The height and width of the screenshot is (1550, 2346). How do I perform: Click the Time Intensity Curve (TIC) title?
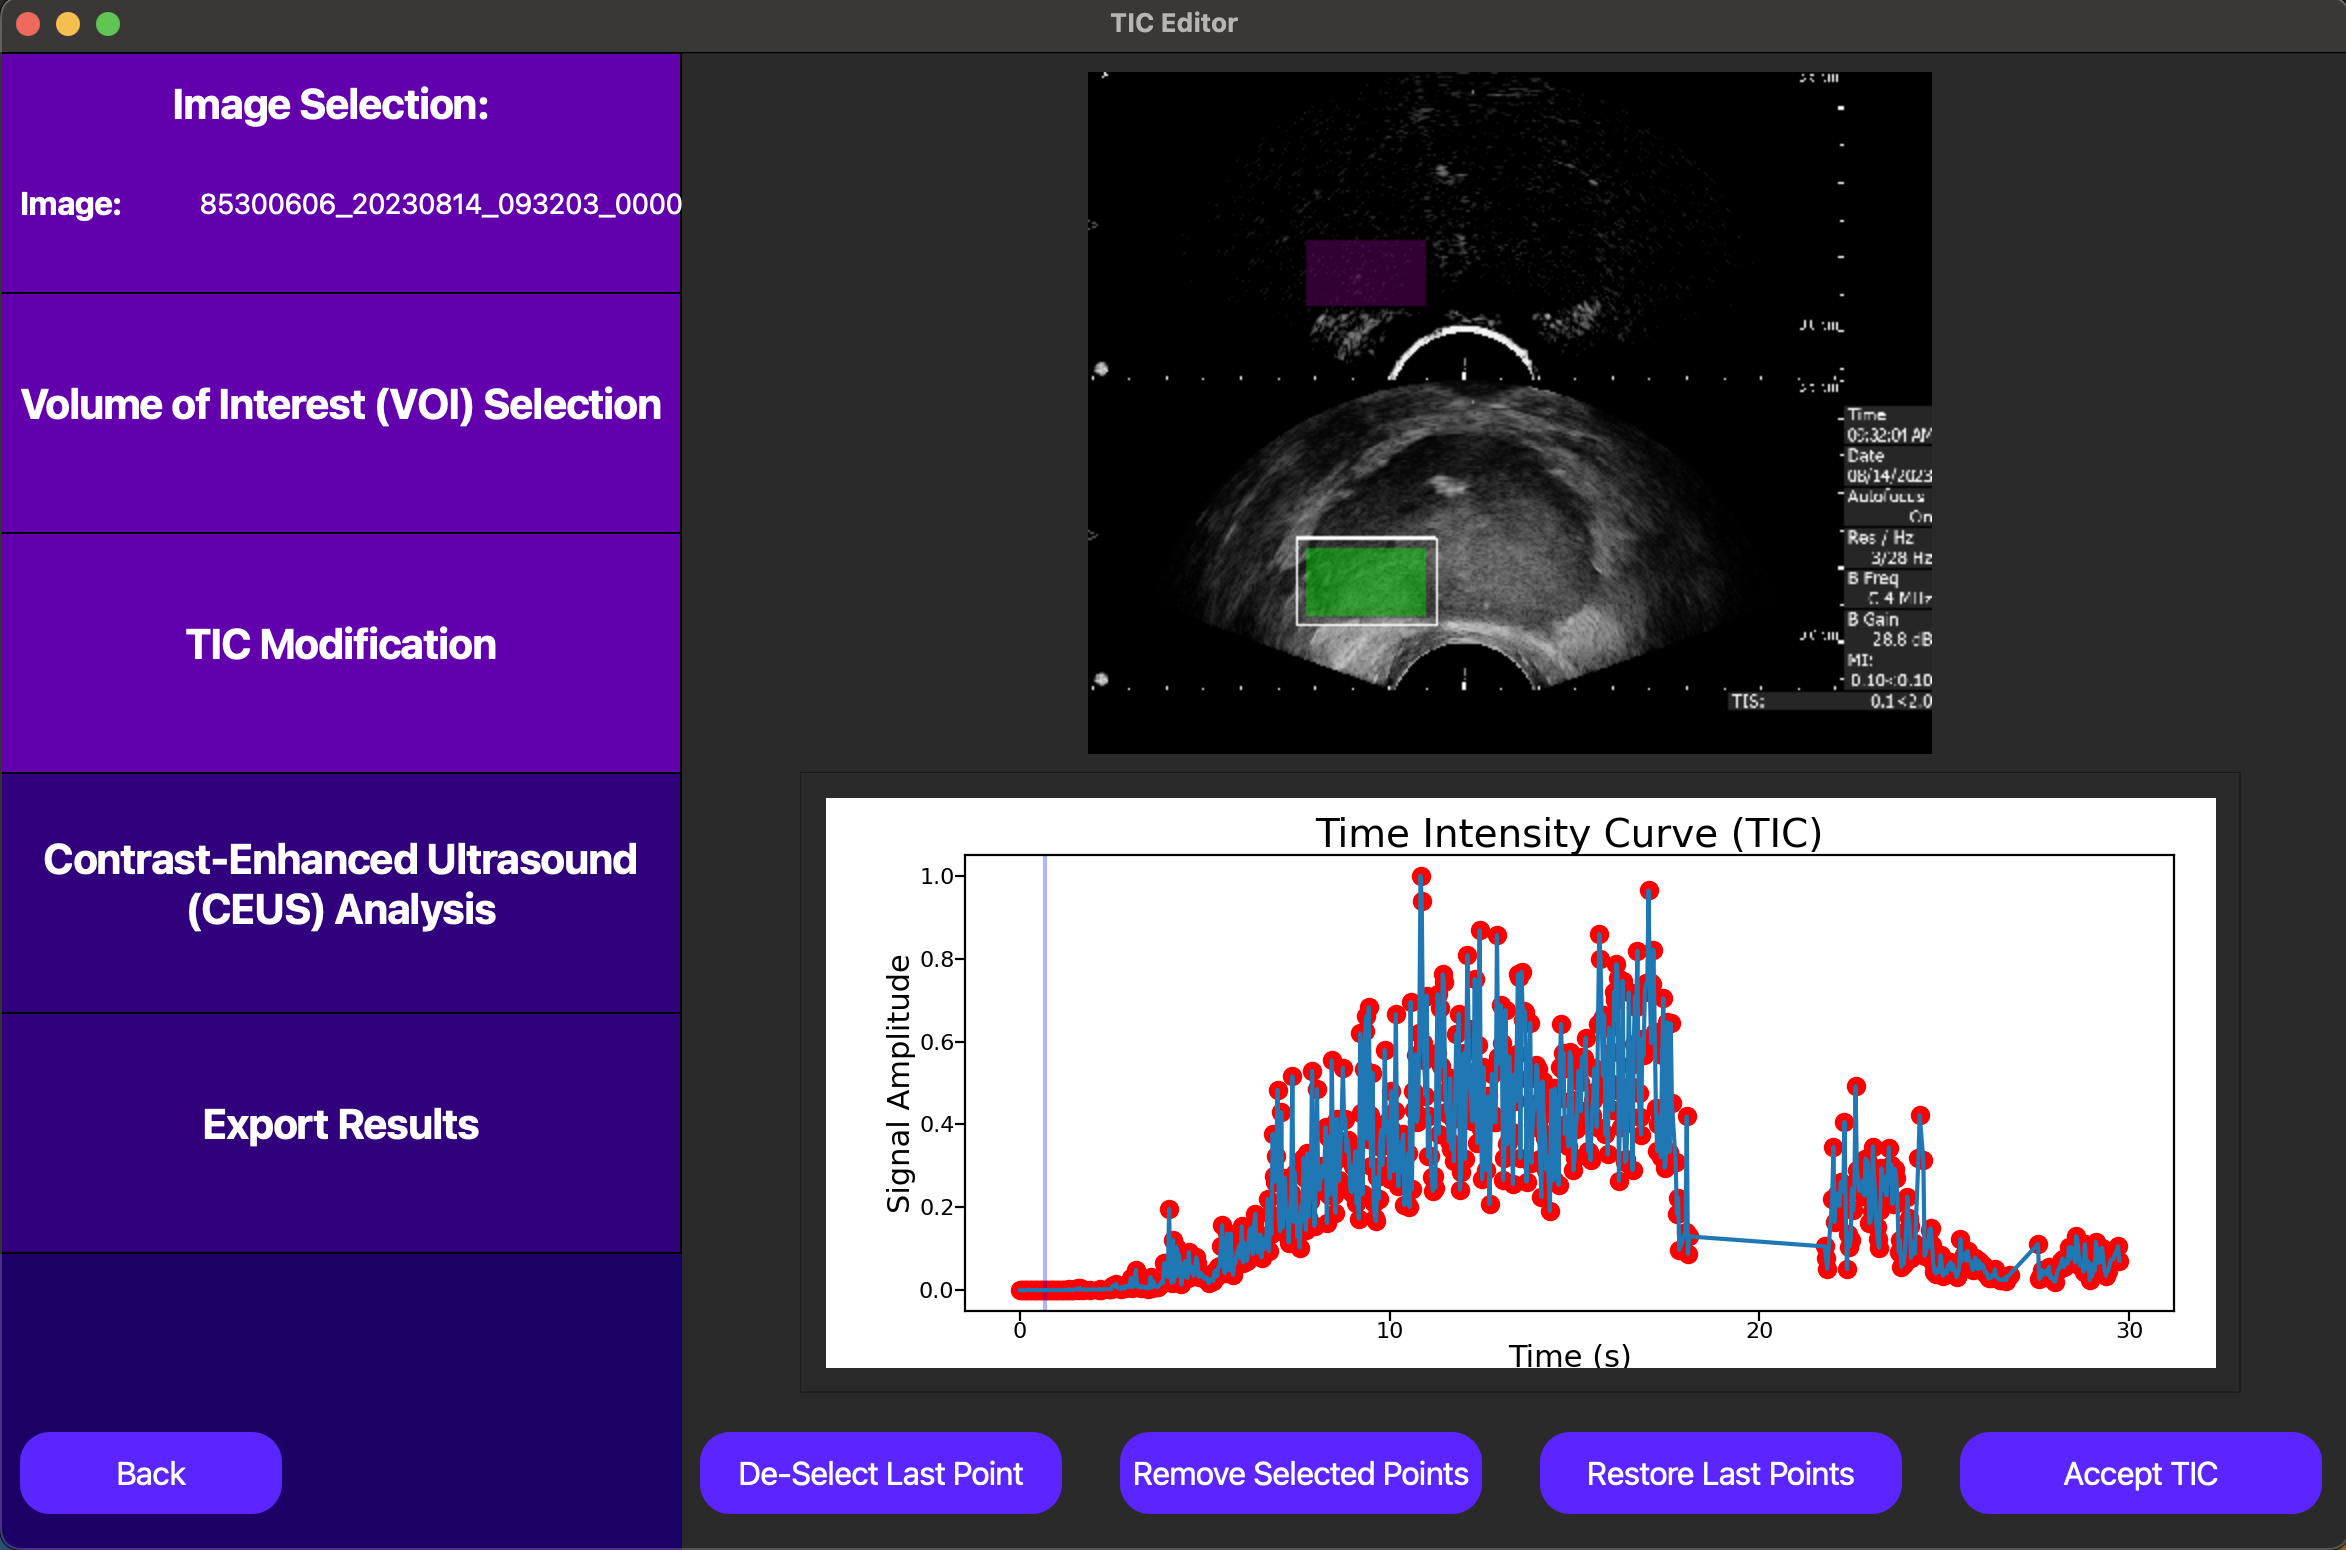click(x=1568, y=832)
